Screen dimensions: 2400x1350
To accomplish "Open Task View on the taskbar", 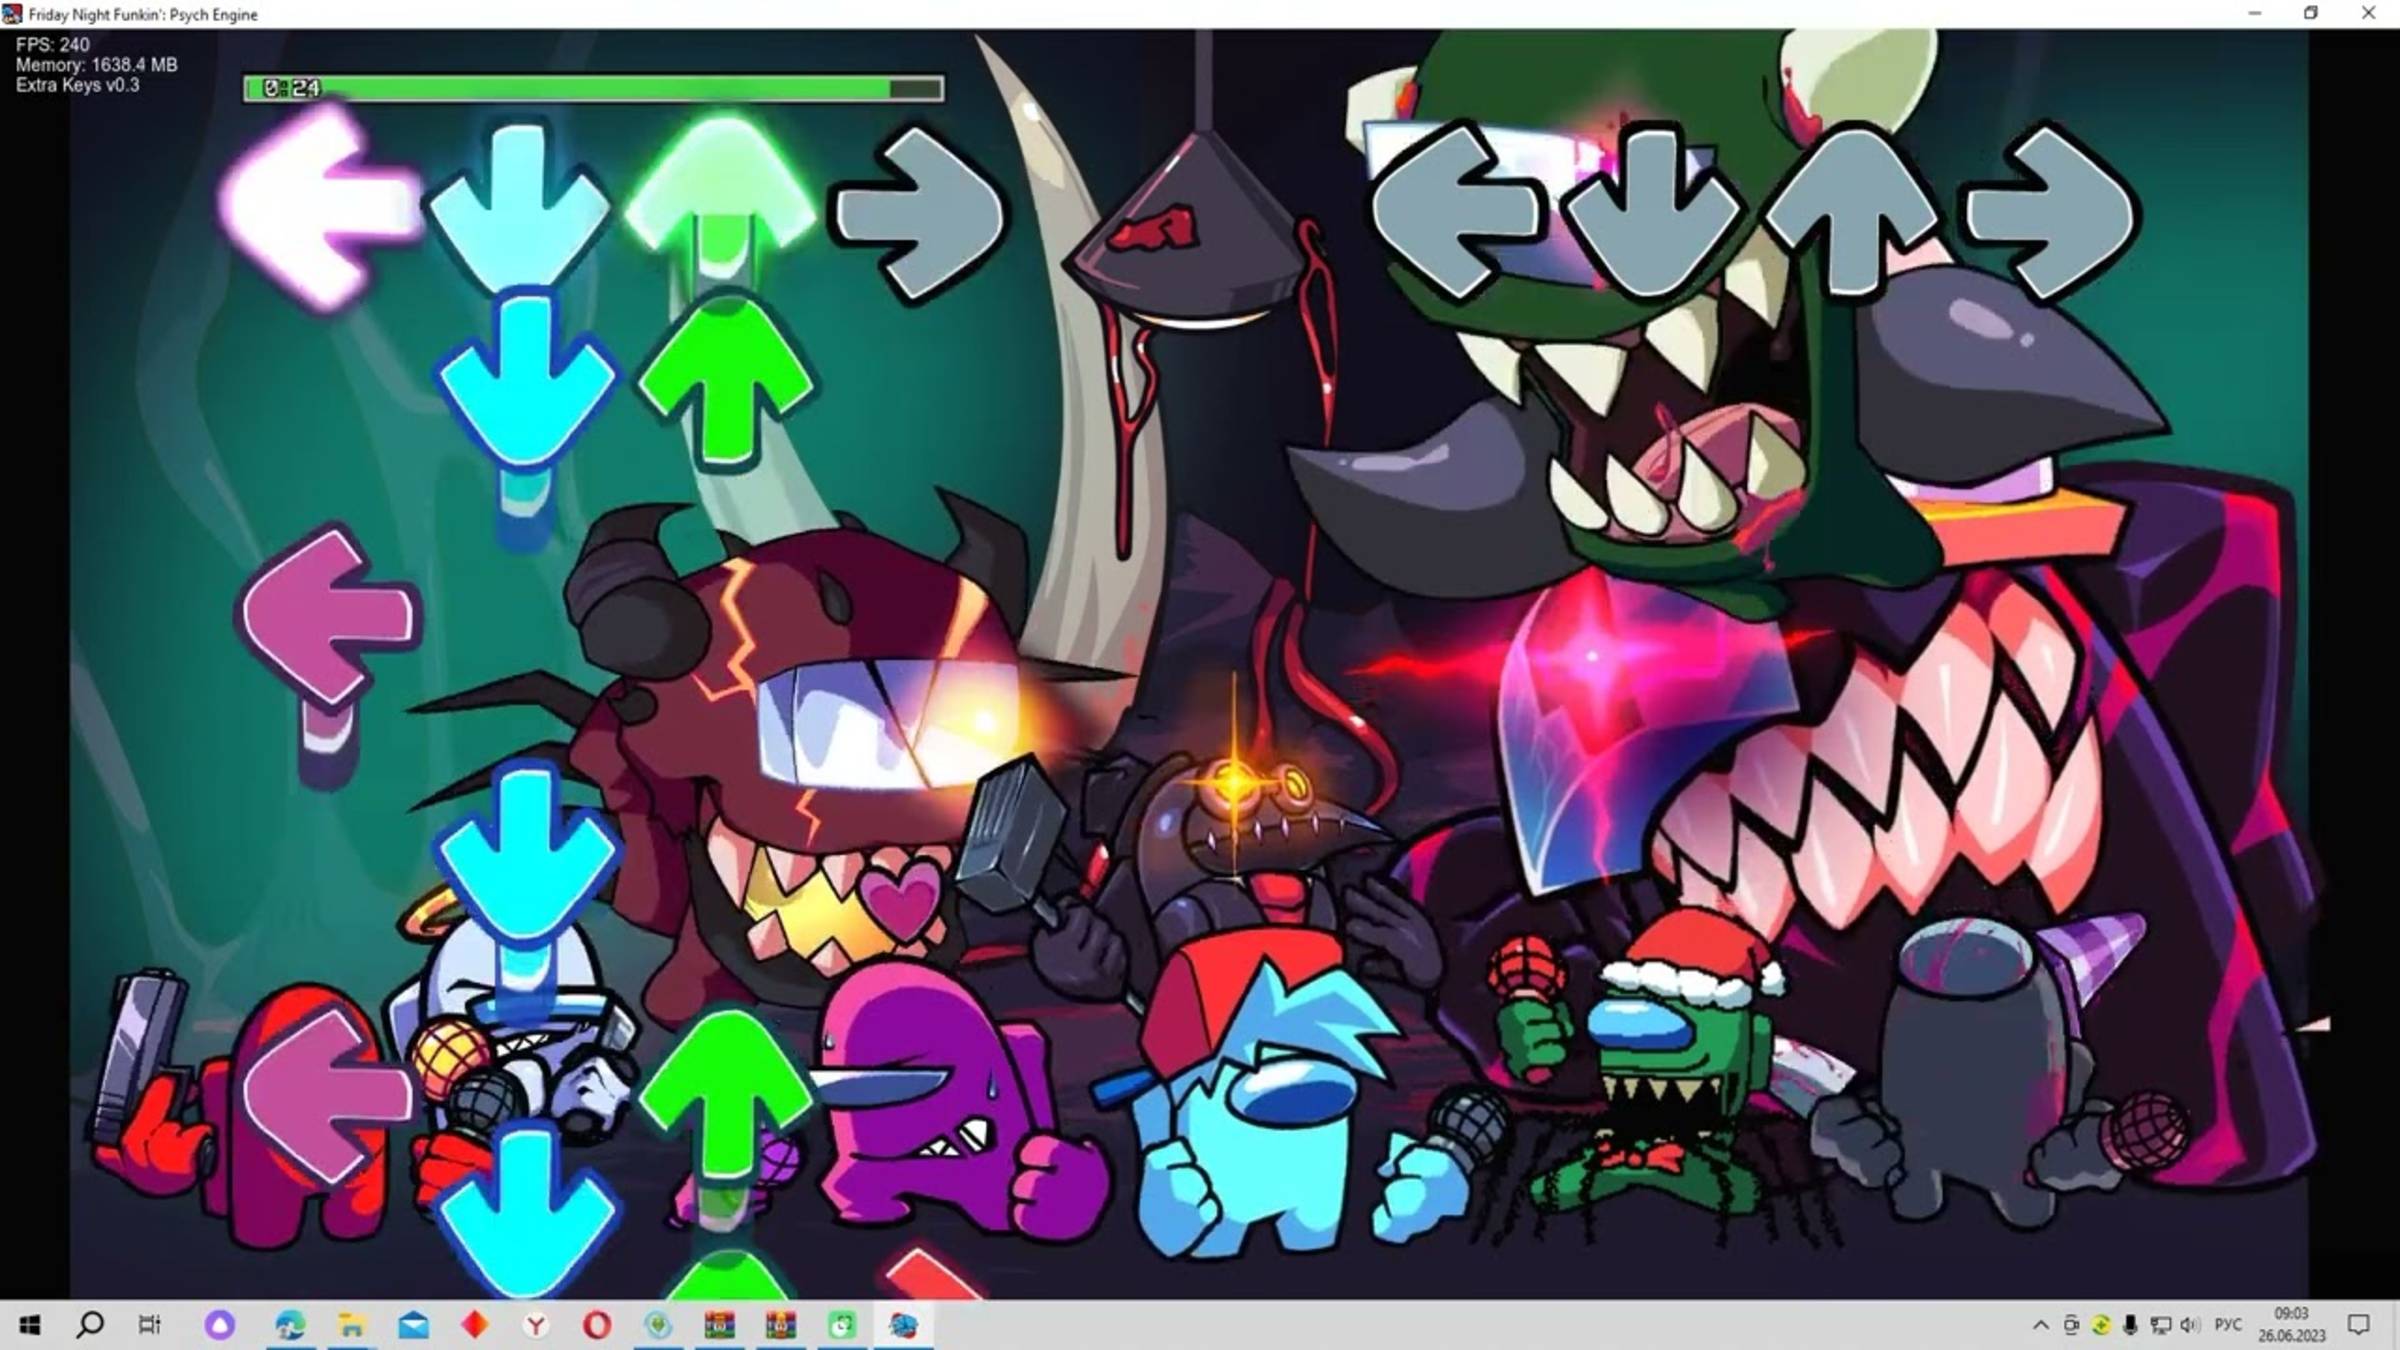I will pyautogui.click(x=150, y=1325).
